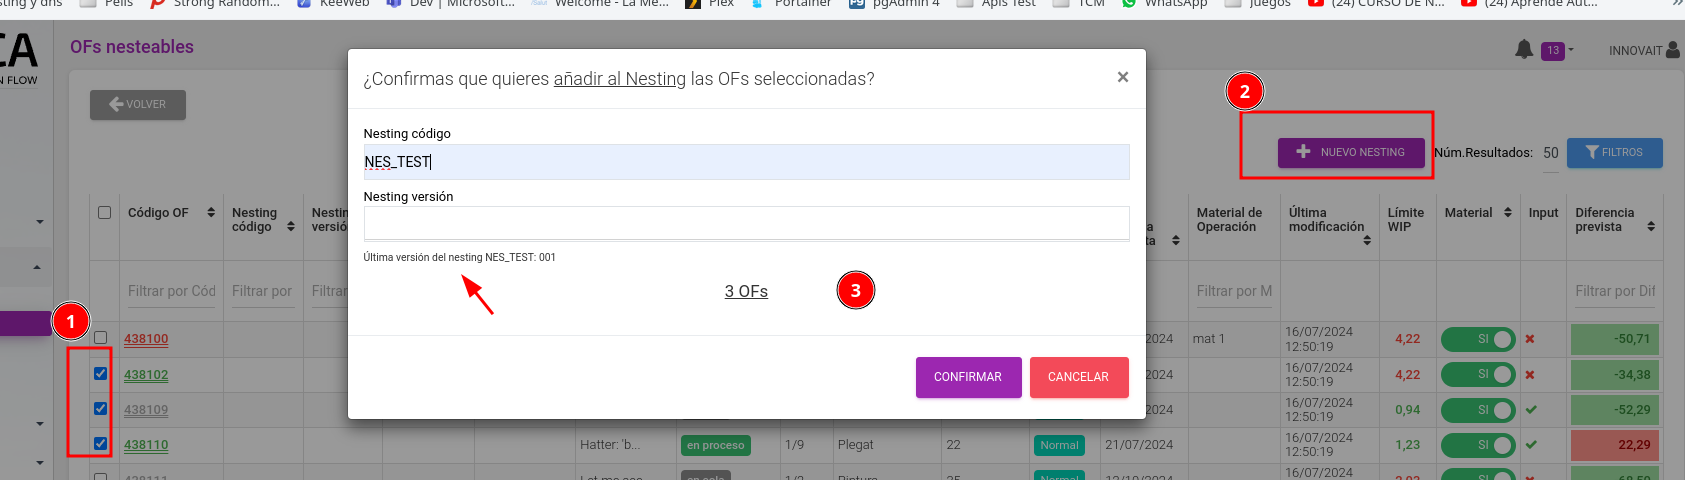
Task: Toggle the SI material switch for row 438110
Action: [x=1478, y=445]
